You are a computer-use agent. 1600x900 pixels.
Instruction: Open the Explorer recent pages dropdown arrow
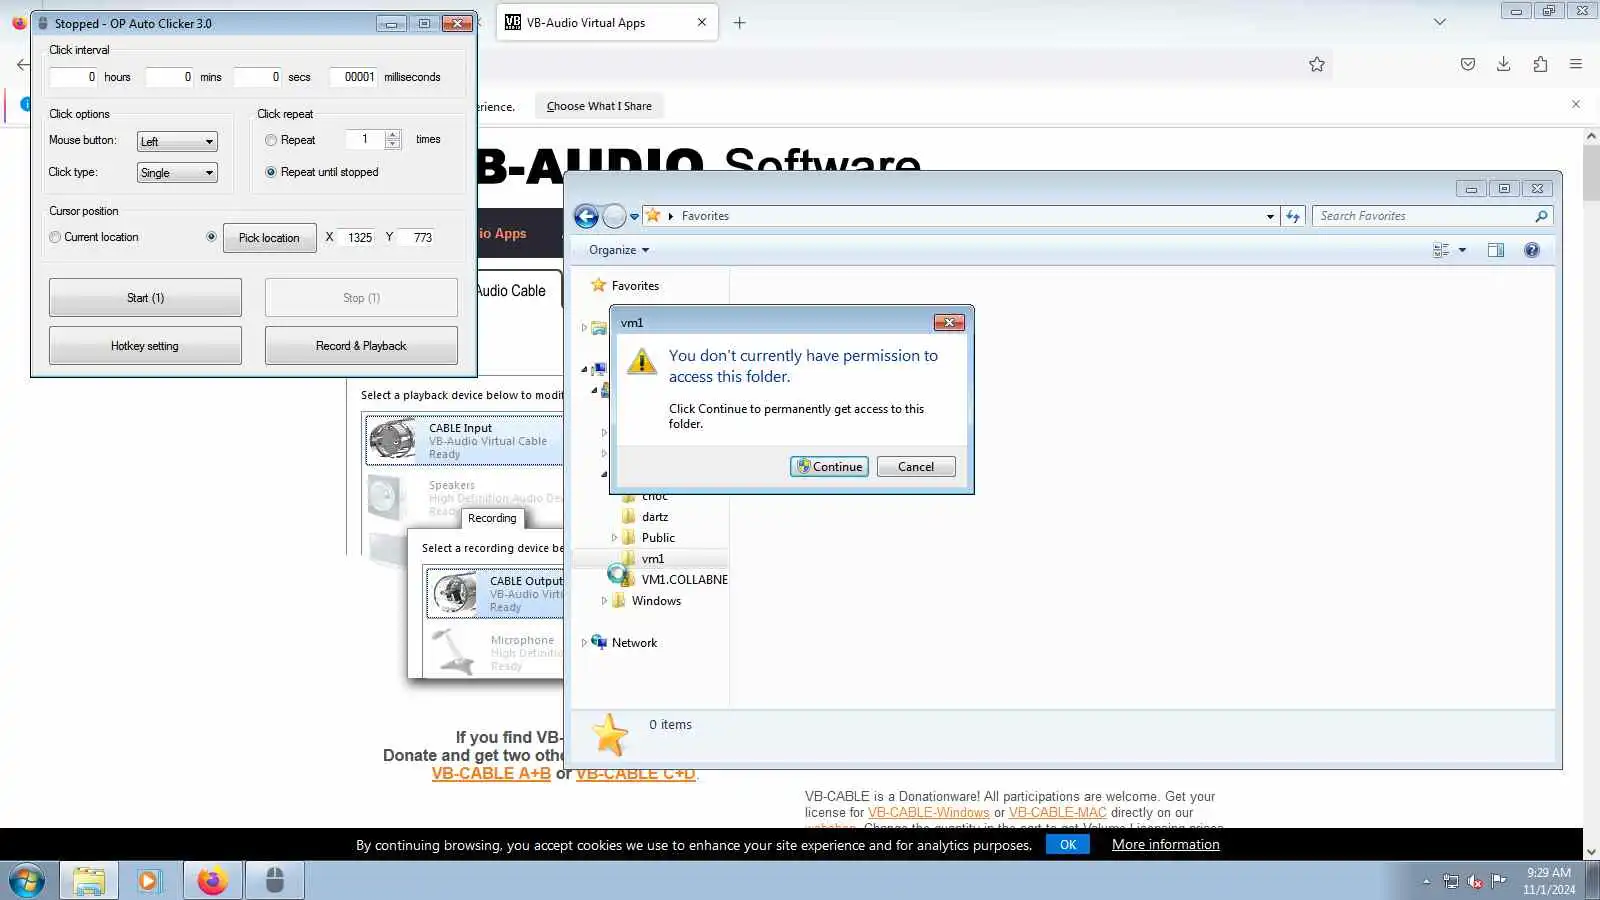pyautogui.click(x=634, y=216)
